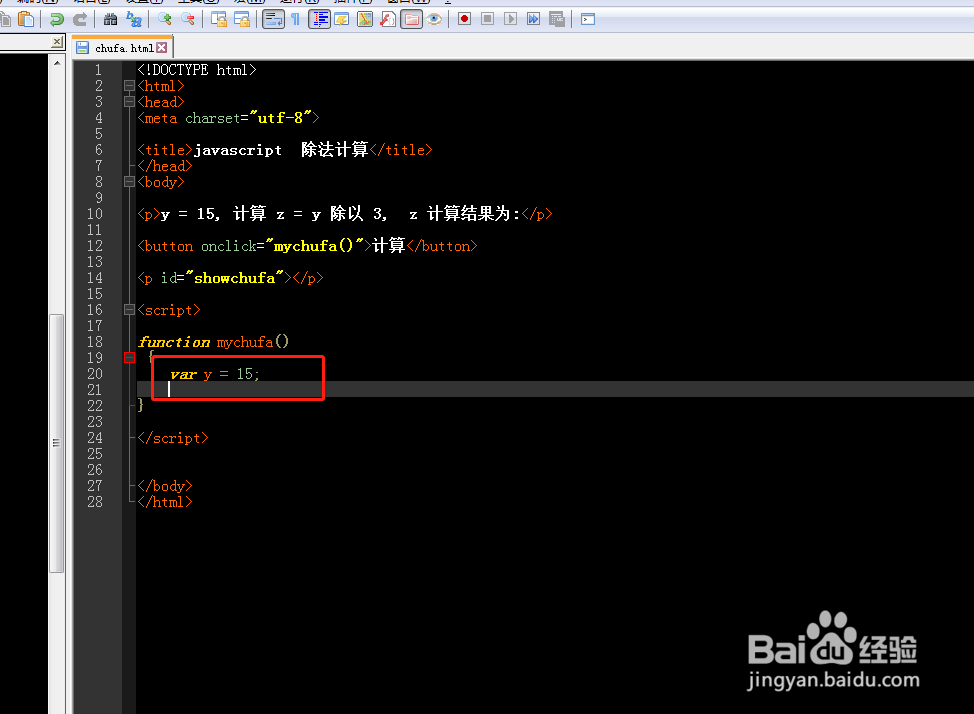
Task: Collapse the head tag fold
Action: (x=129, y=102)
